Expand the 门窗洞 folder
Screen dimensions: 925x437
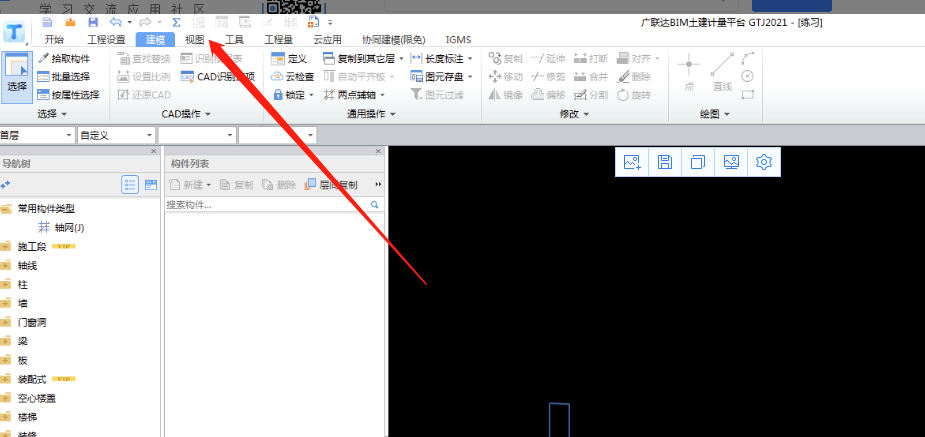pyautogui.click(x=6, y=322)
